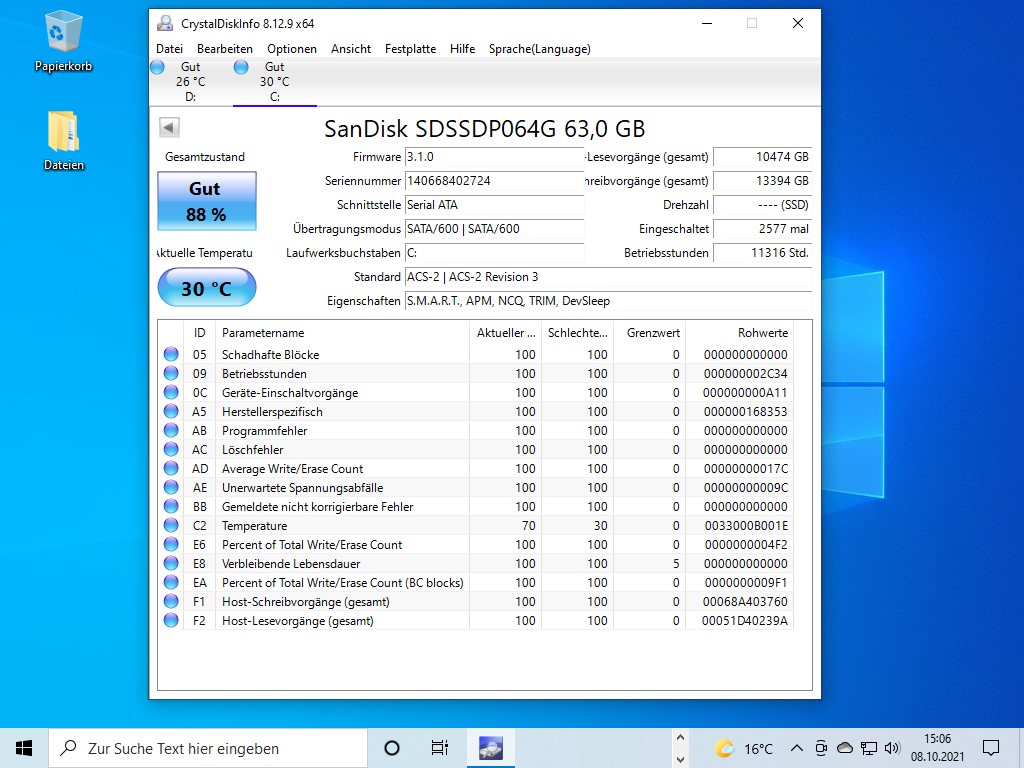
Task: Click status orb for Betriebsstunden attribute row
Action: click(x=171, y=373)
